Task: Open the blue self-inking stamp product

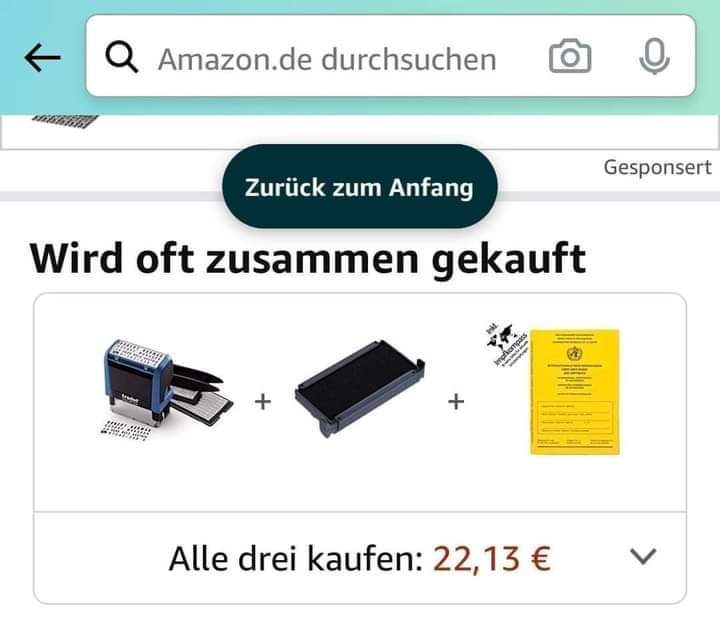Action: click(166, 390)
